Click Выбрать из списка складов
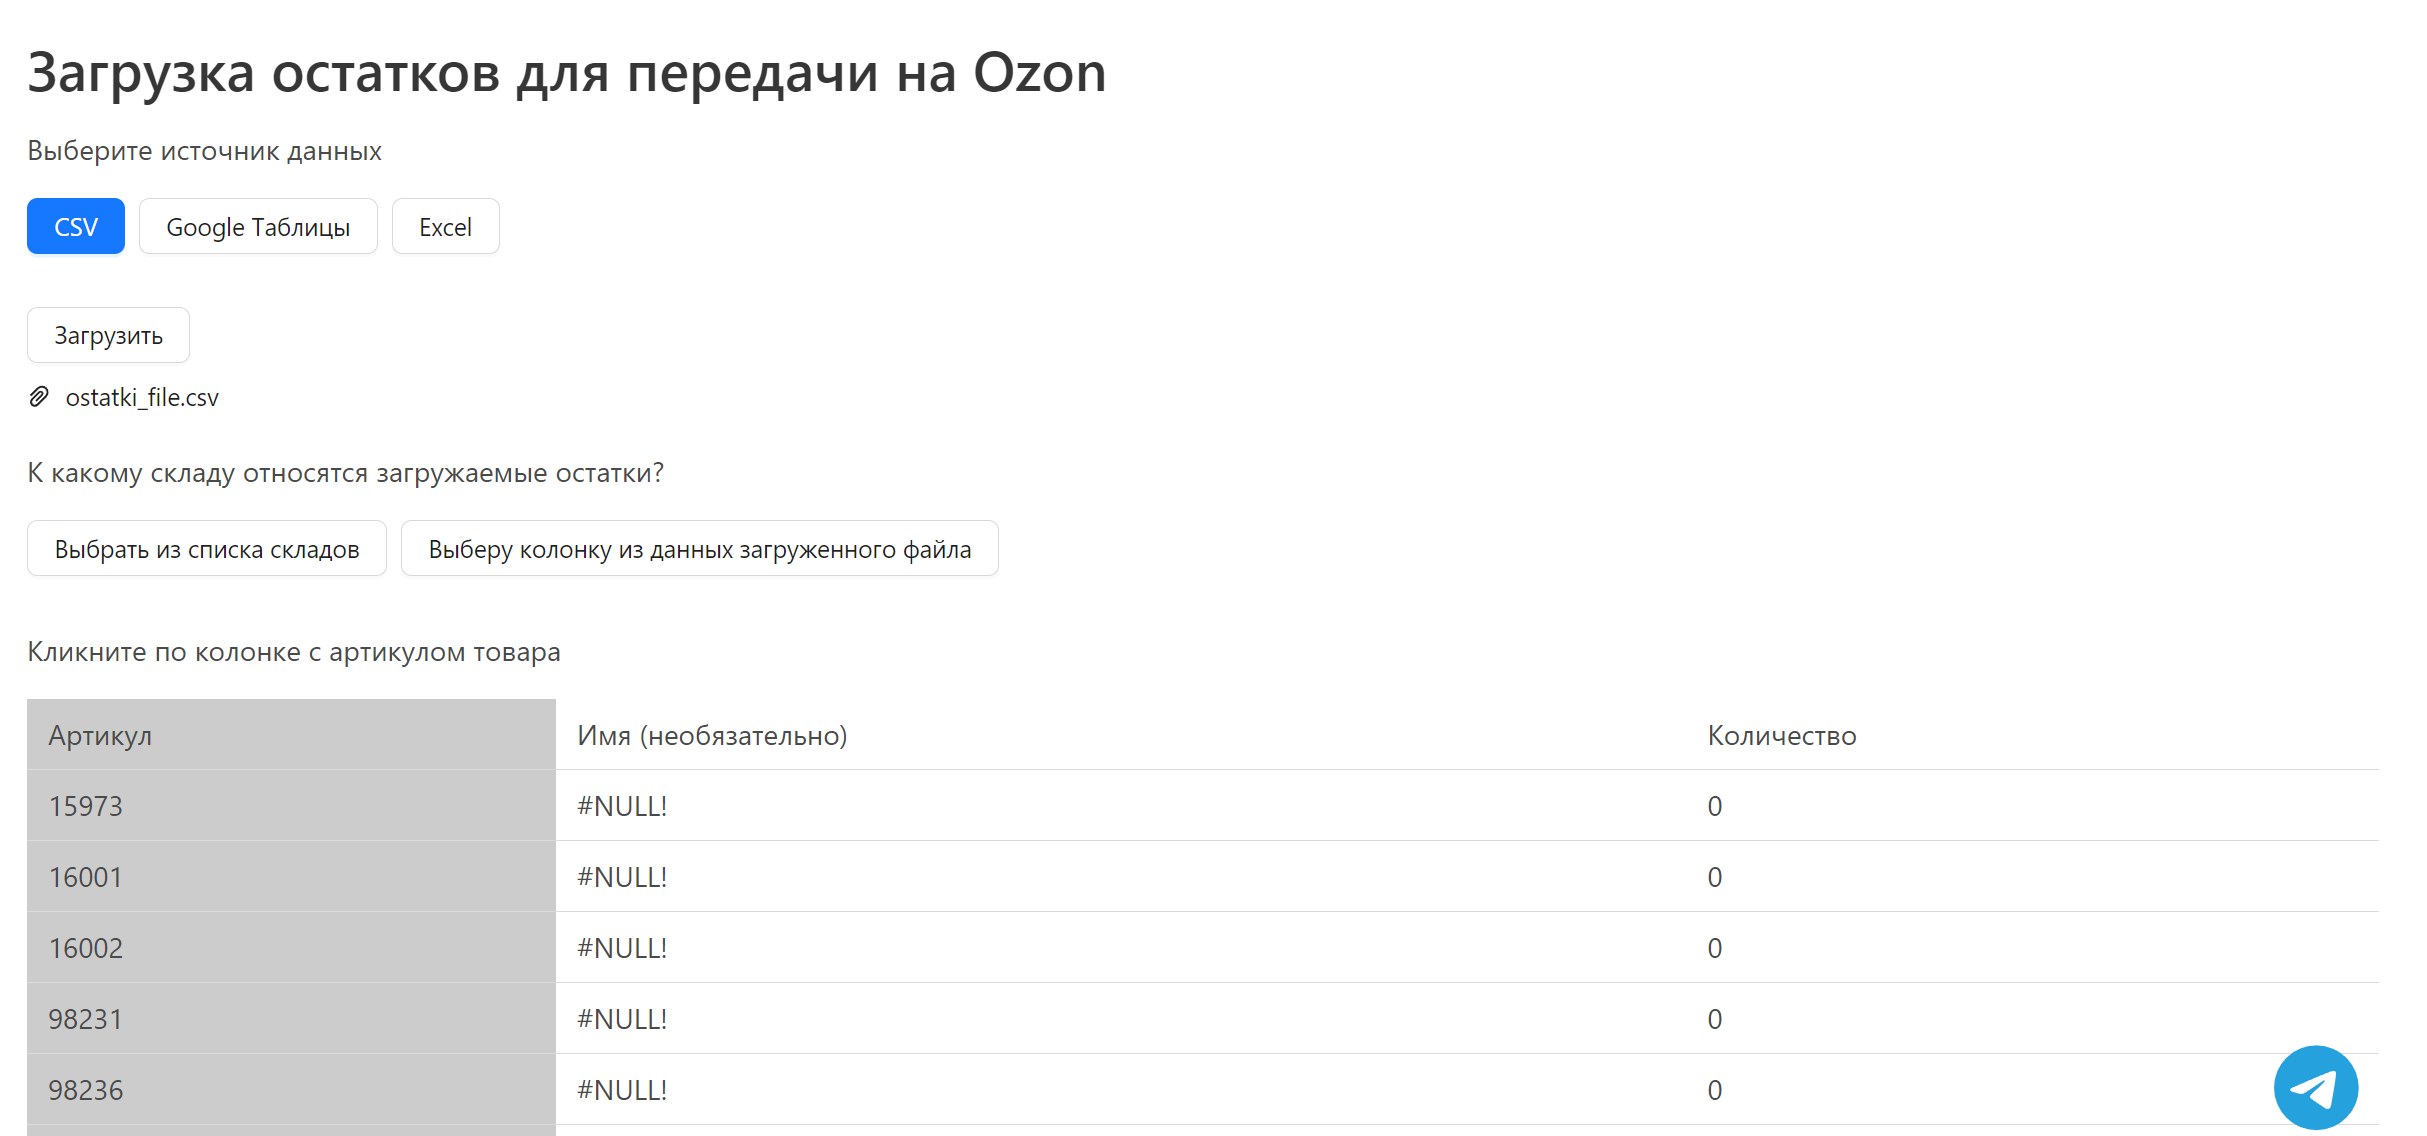 tap(207, 549)
